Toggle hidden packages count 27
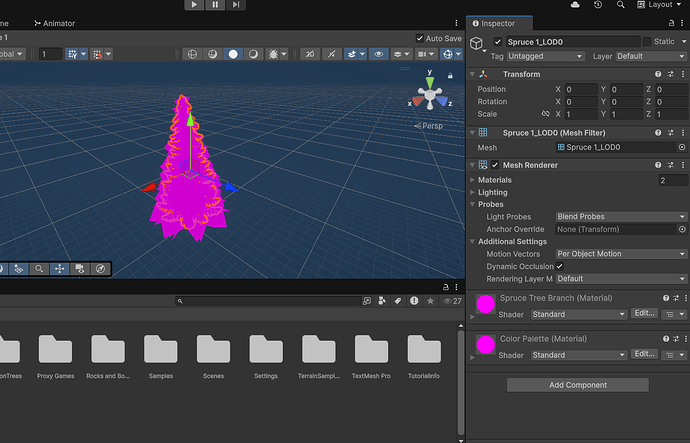The width and height of the screenshot is (690, 443). pyautogui.click(x=452, y=301)
